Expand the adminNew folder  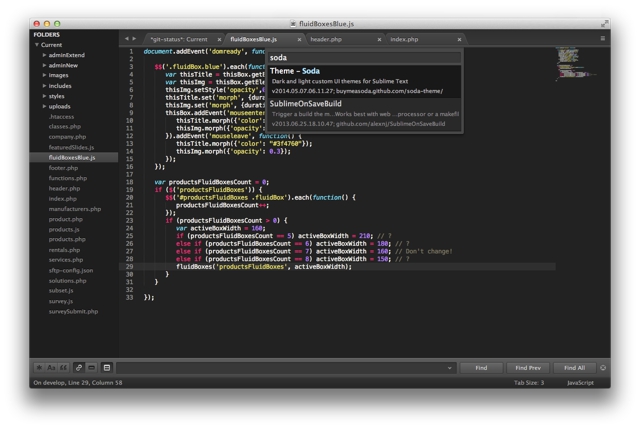coord(44,65)
